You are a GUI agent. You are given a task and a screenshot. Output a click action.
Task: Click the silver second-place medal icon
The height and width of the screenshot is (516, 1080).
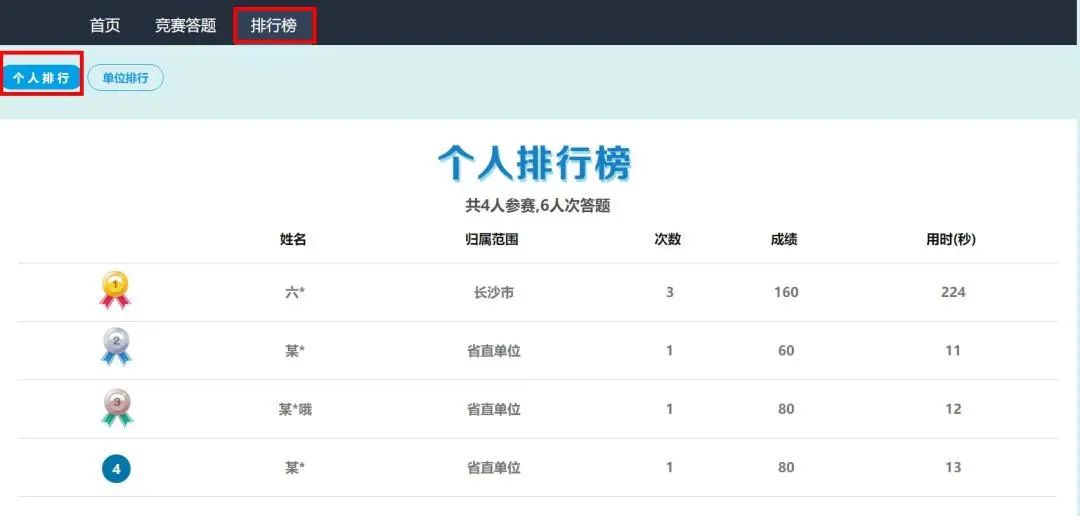click(116, 347)
